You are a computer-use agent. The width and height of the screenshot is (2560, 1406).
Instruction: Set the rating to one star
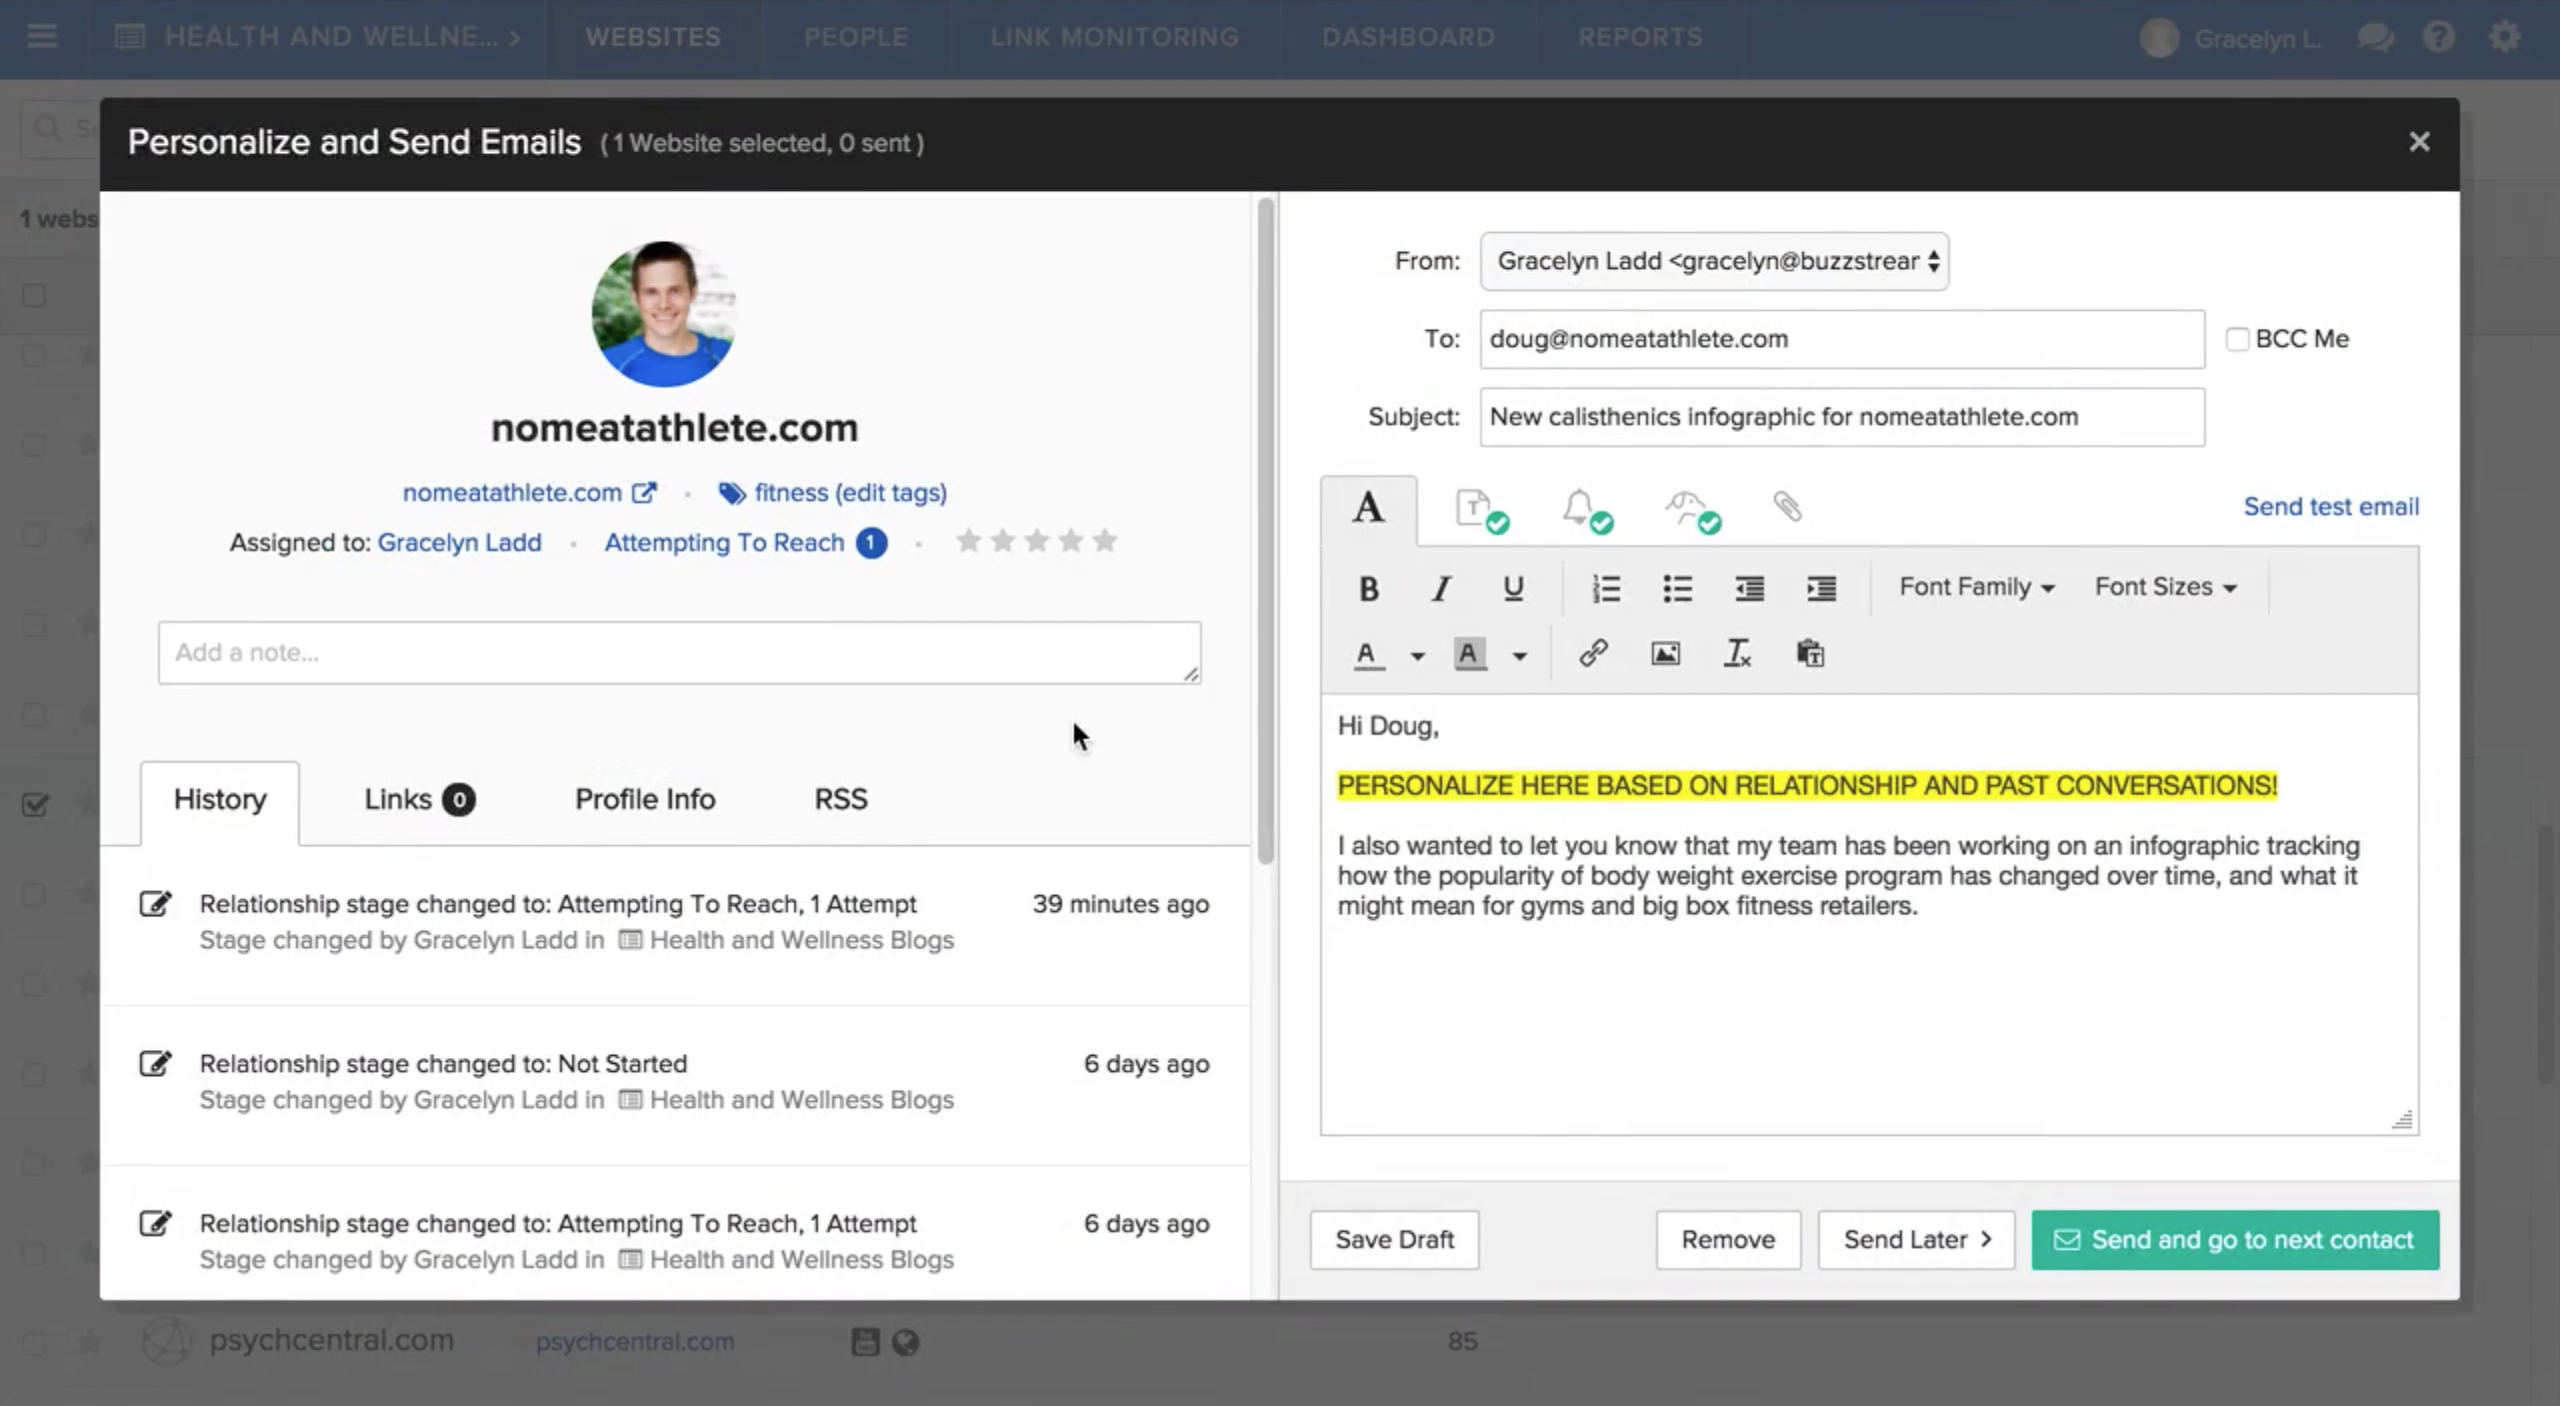[x=968, y=541]
